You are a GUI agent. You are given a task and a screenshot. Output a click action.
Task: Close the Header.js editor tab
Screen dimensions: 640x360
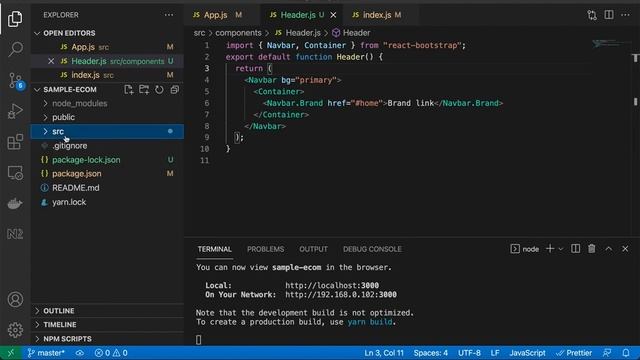coord(333,15)
